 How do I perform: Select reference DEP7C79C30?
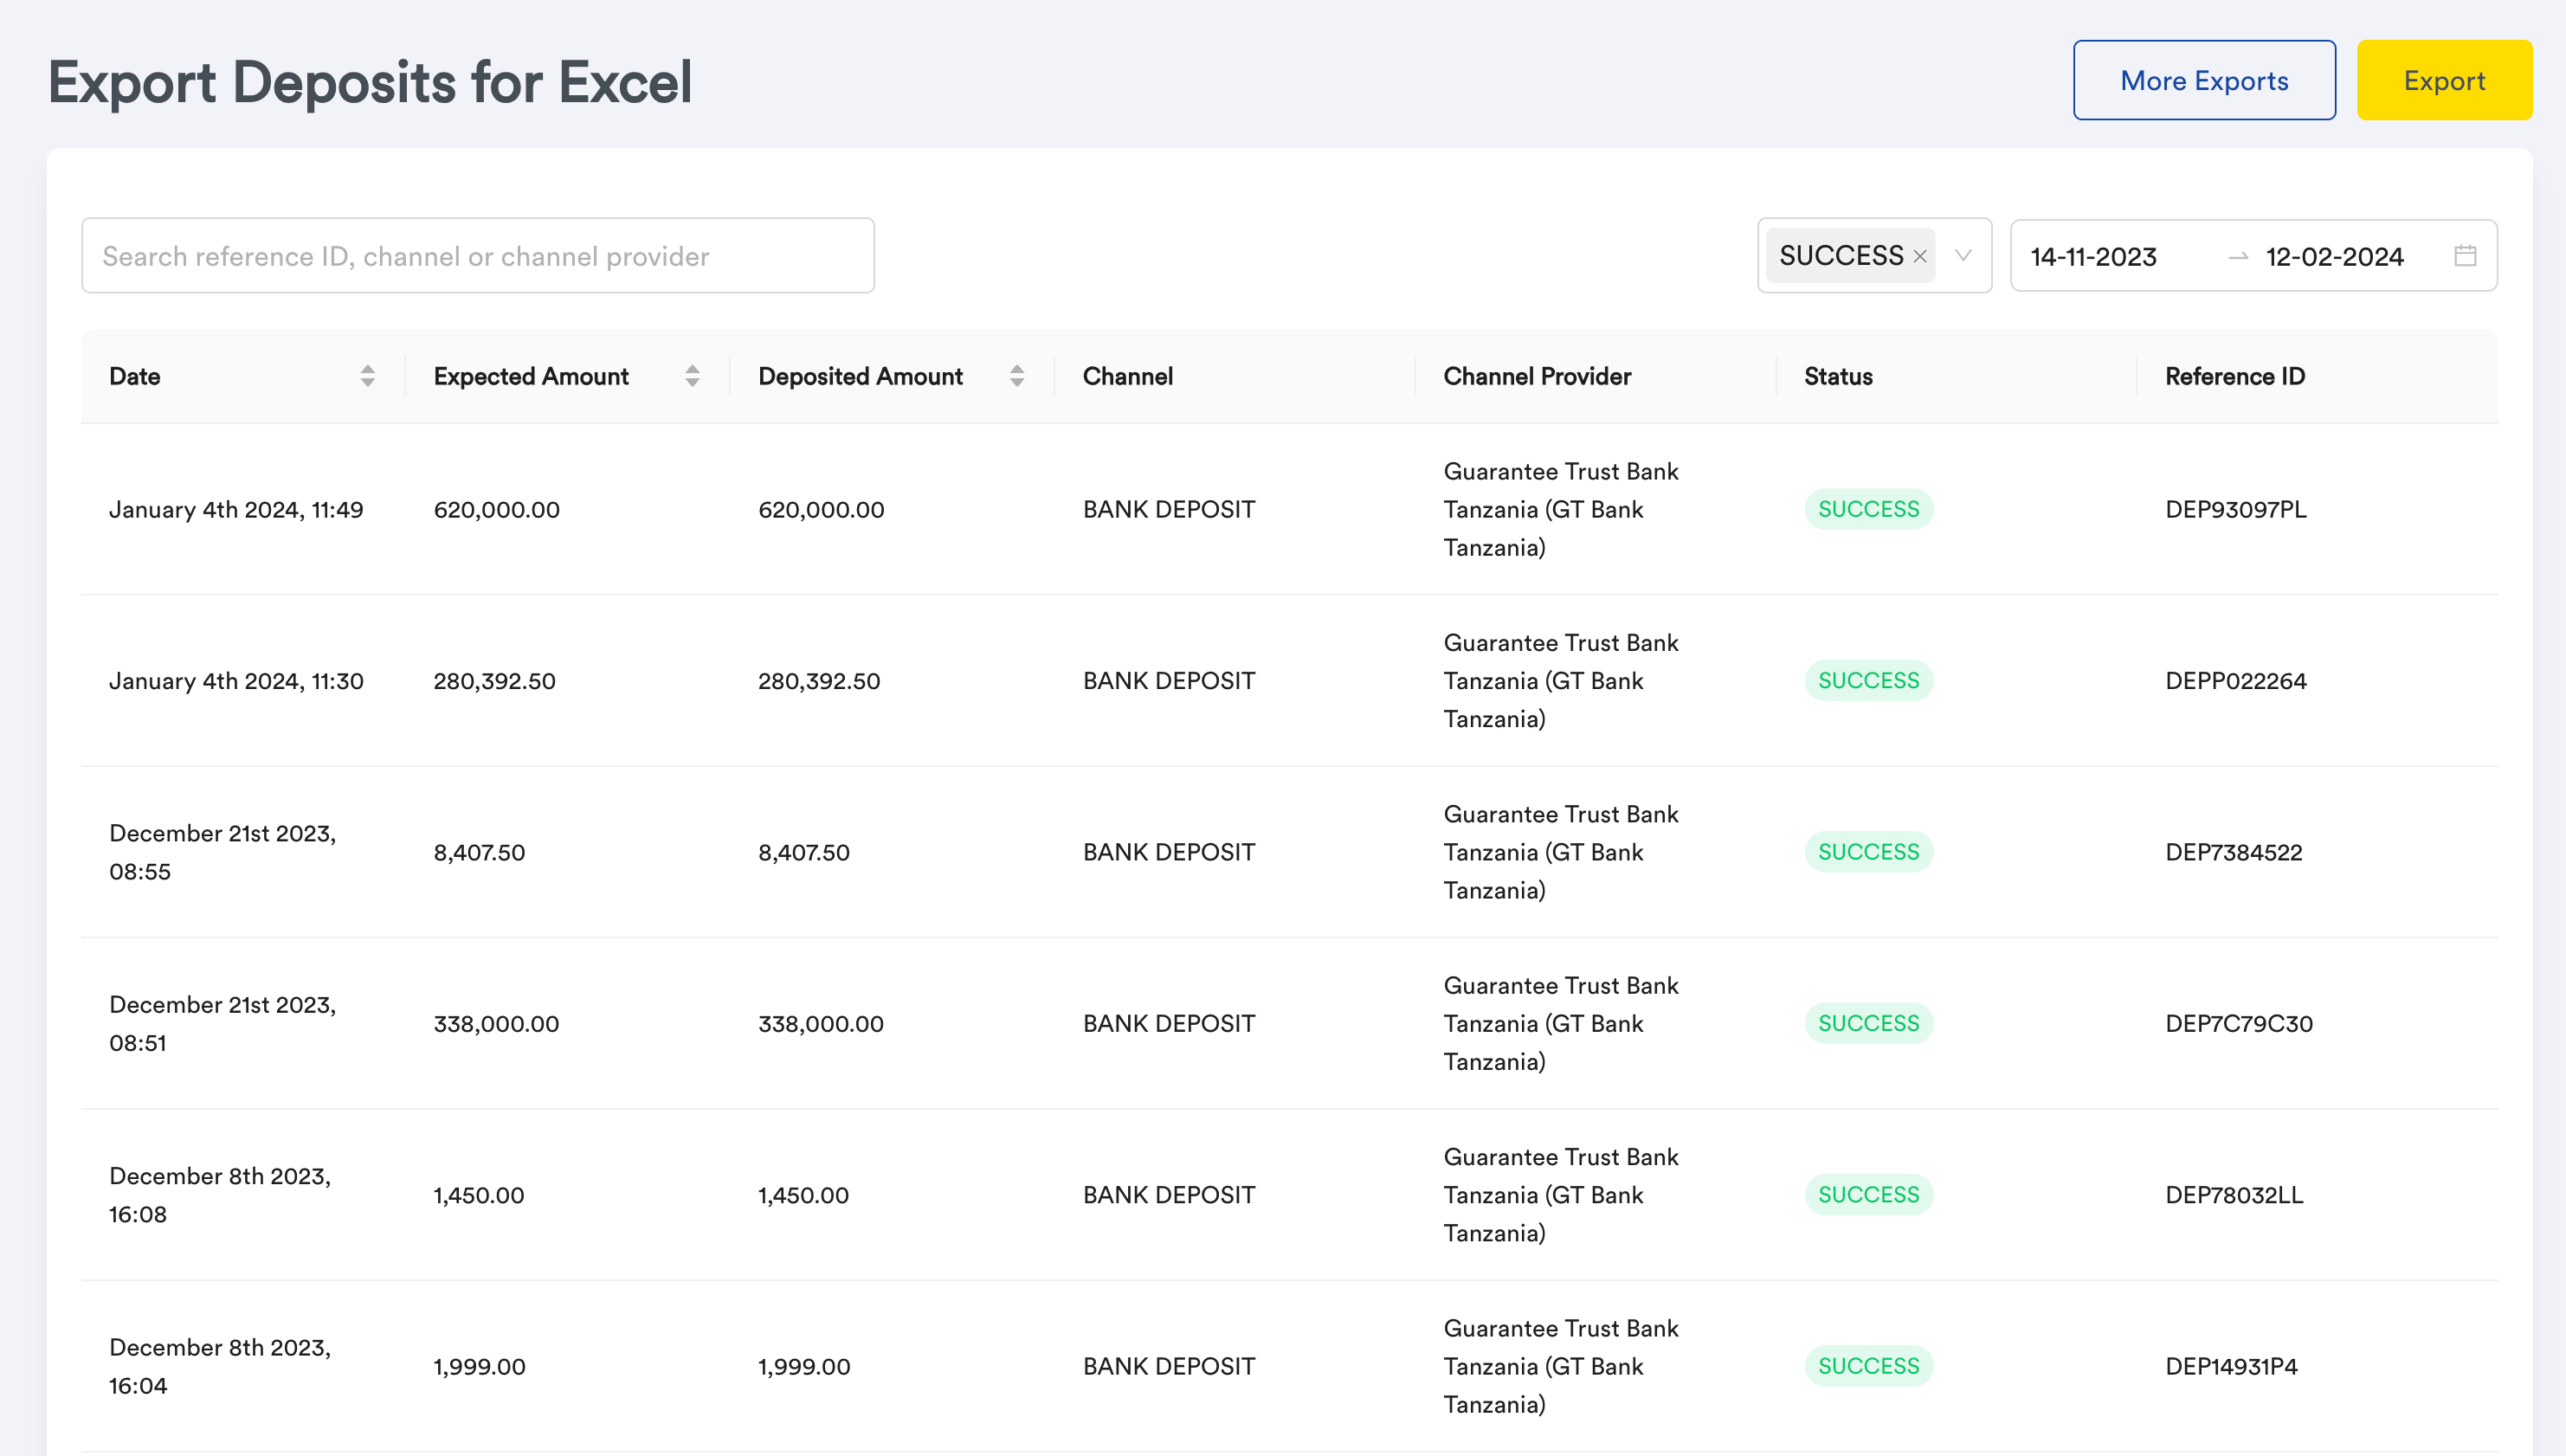pos(2239,1023)
